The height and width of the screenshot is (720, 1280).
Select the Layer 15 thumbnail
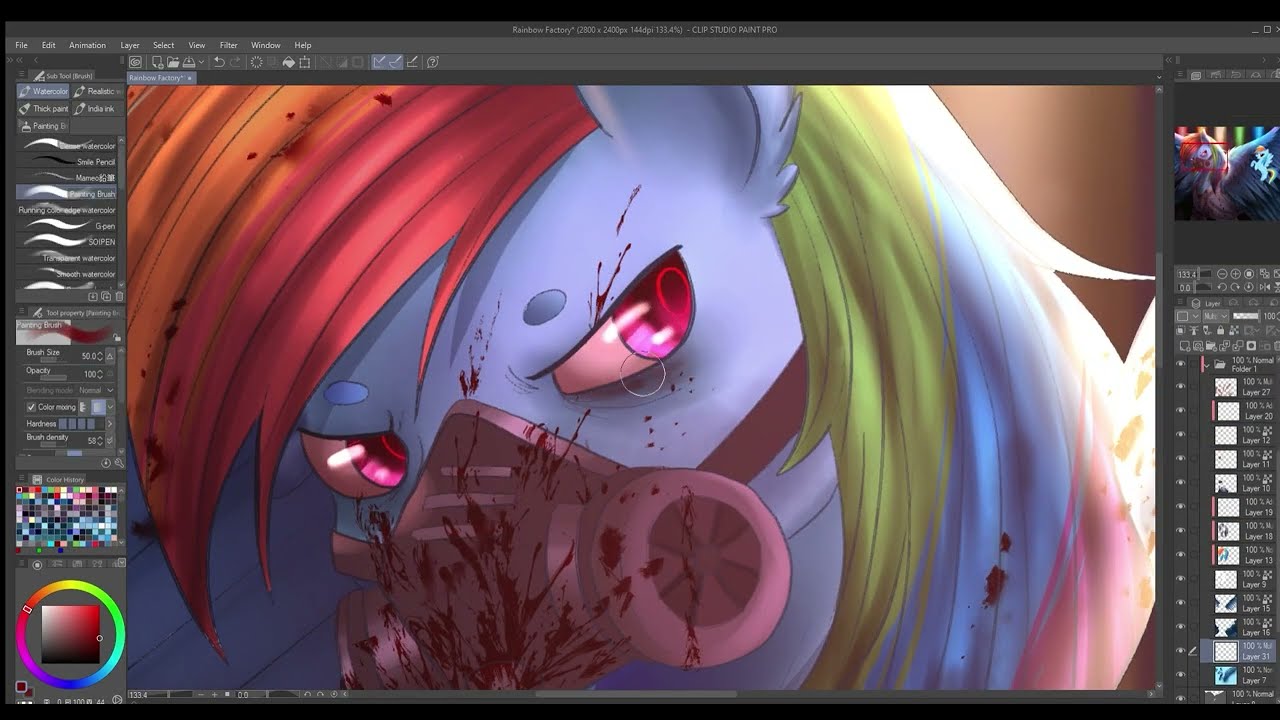pos(1226,604)
